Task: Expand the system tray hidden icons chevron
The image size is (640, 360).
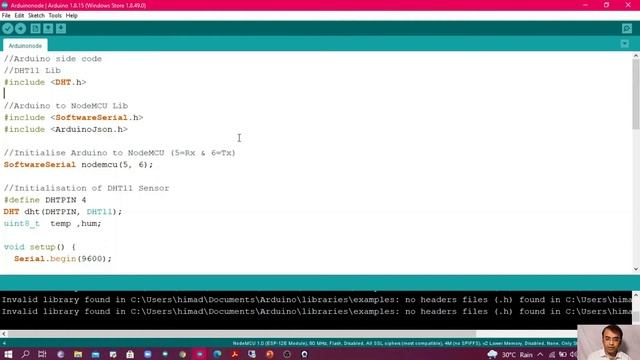Action: (x=540, y=354)
